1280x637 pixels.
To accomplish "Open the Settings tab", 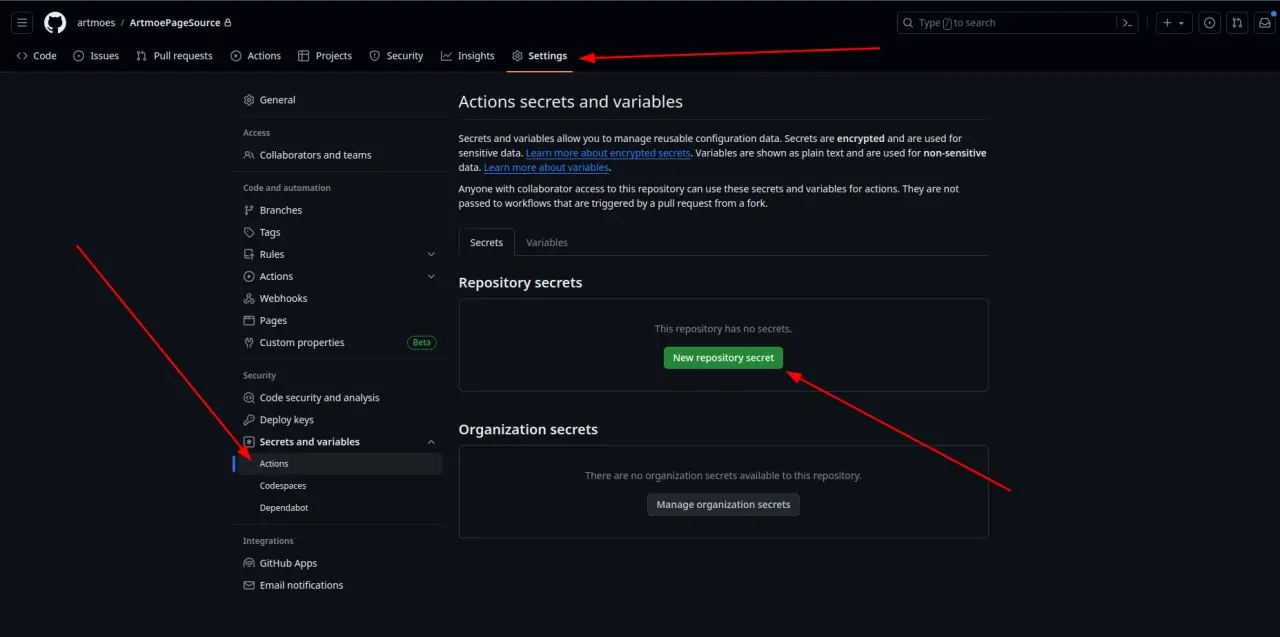I will pyautogui.click(x=539, y=56).
